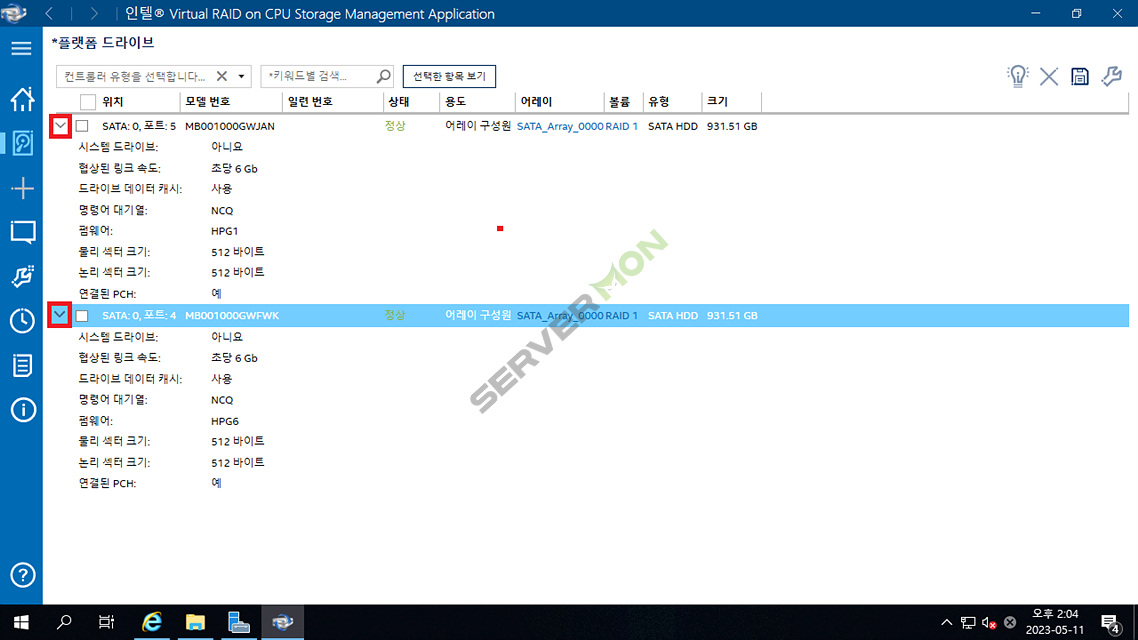Open the document log sidebar icon
Viewport: 1138px width, 640px height.
(x=22, y=365)
